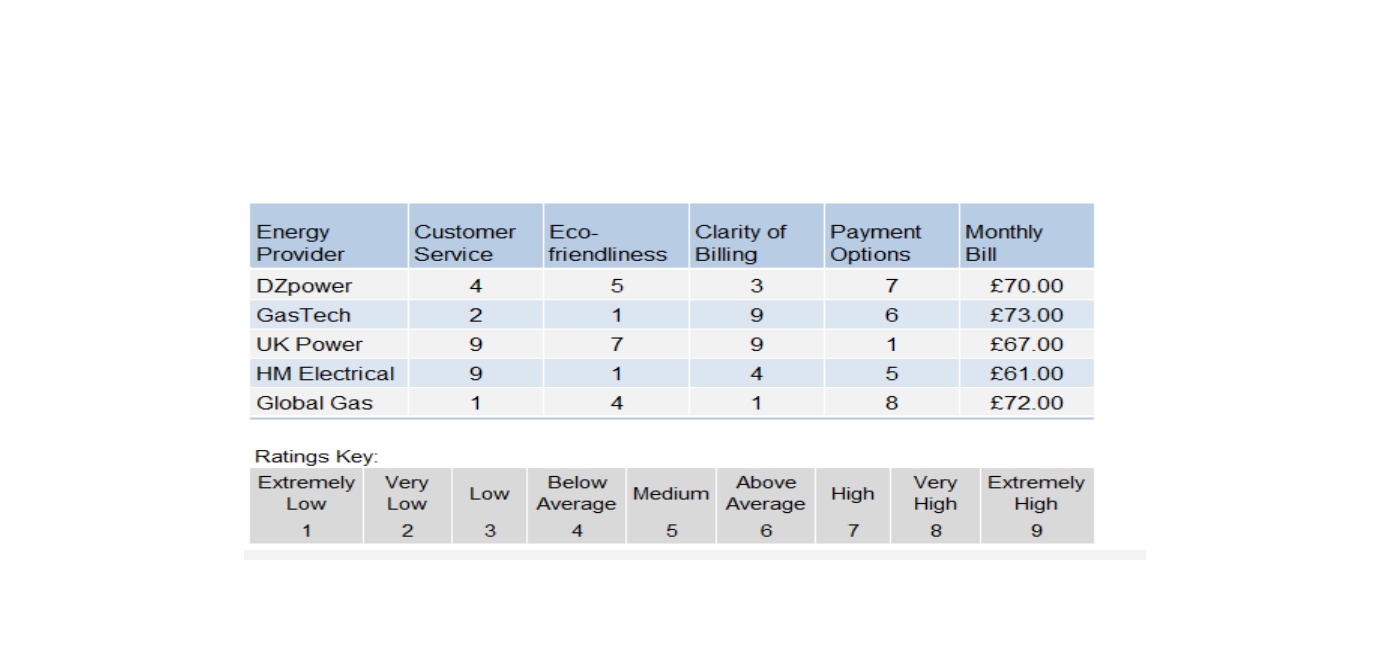Select the 'Monthly Bill' column header
The width and height of the screenshot is (1391, 660).
1026,236
